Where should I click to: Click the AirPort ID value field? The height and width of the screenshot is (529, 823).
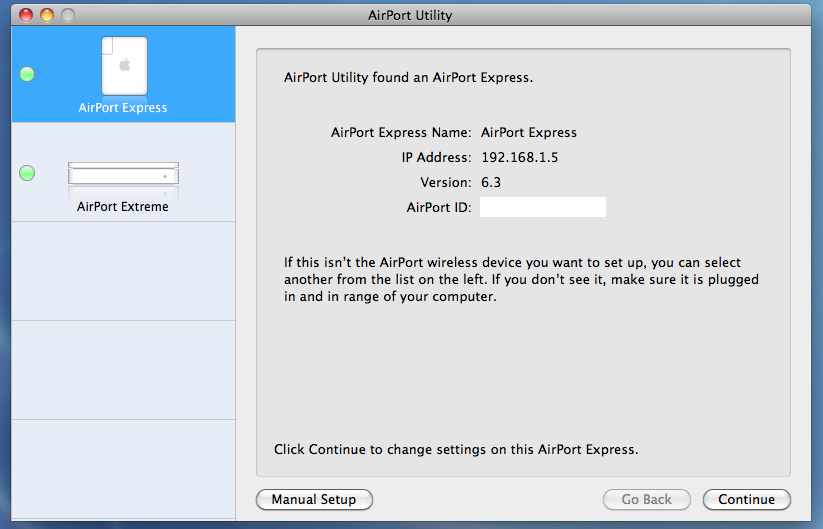[x=543, y=207]
